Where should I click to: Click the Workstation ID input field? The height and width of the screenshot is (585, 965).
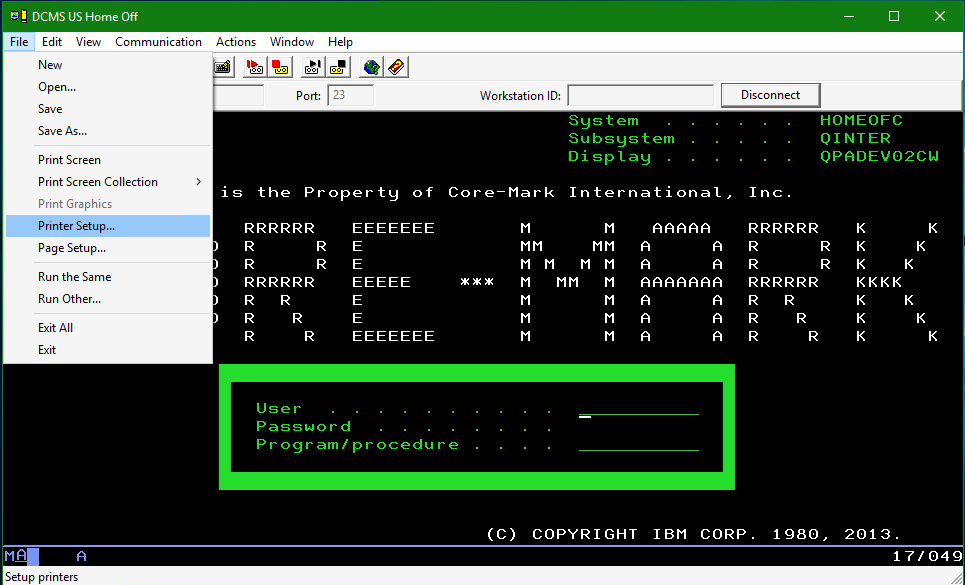640,96
